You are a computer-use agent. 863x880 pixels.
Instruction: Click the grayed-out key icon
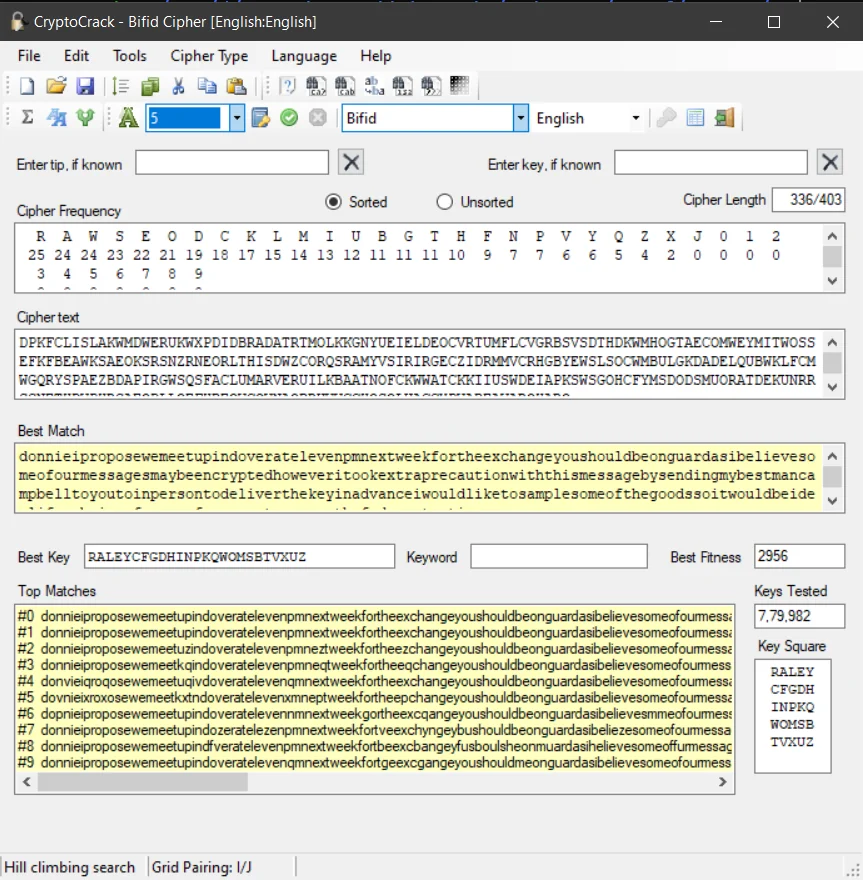pos(667,118)
